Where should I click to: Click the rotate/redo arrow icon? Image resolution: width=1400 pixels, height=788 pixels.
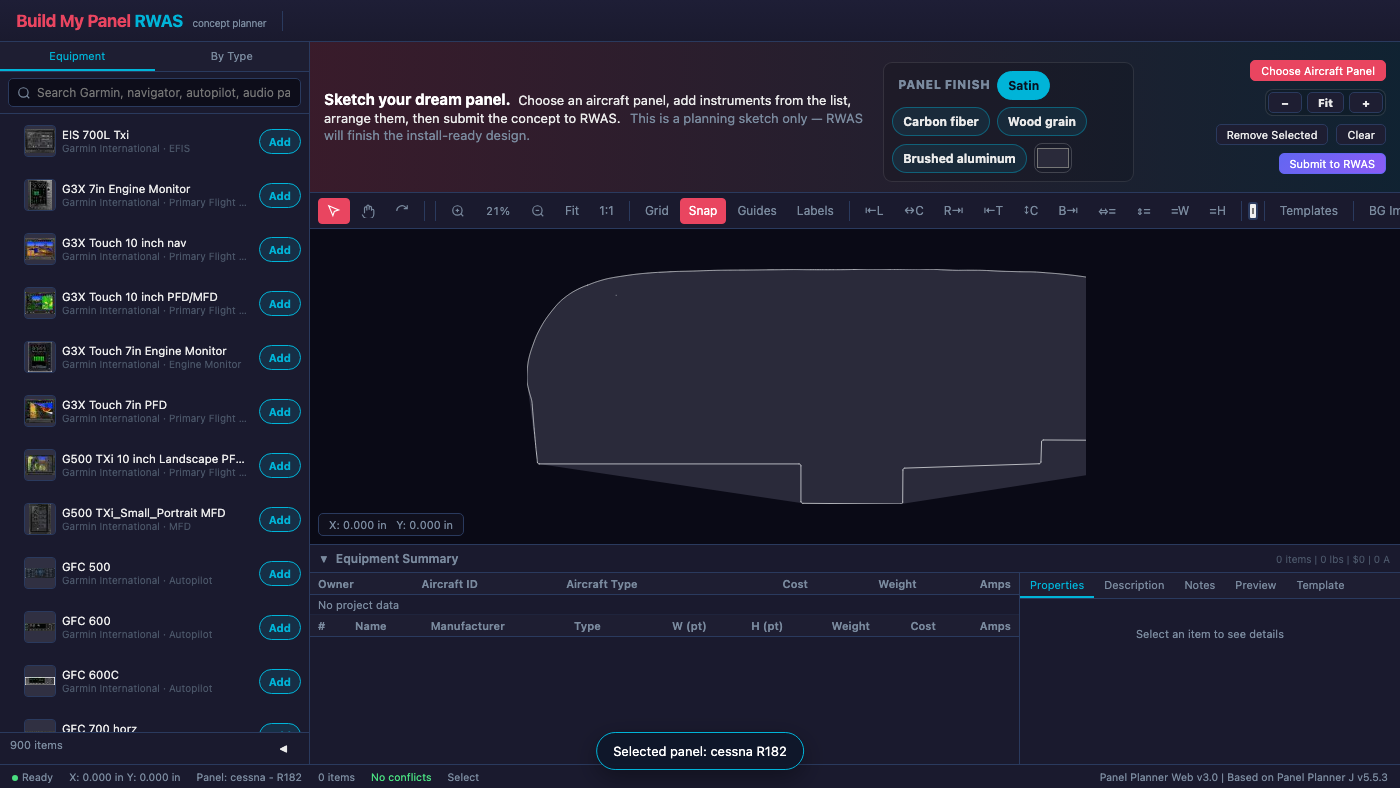[x=402, y=211]
